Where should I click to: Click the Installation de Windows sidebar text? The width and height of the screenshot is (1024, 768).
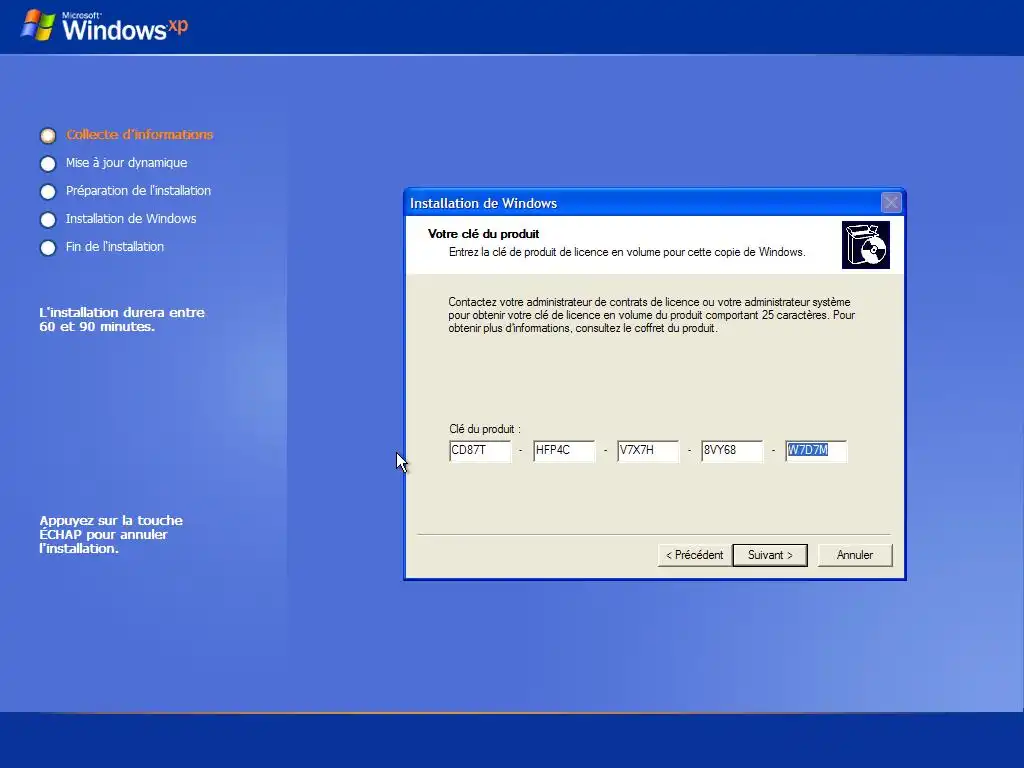pos(131,219)
